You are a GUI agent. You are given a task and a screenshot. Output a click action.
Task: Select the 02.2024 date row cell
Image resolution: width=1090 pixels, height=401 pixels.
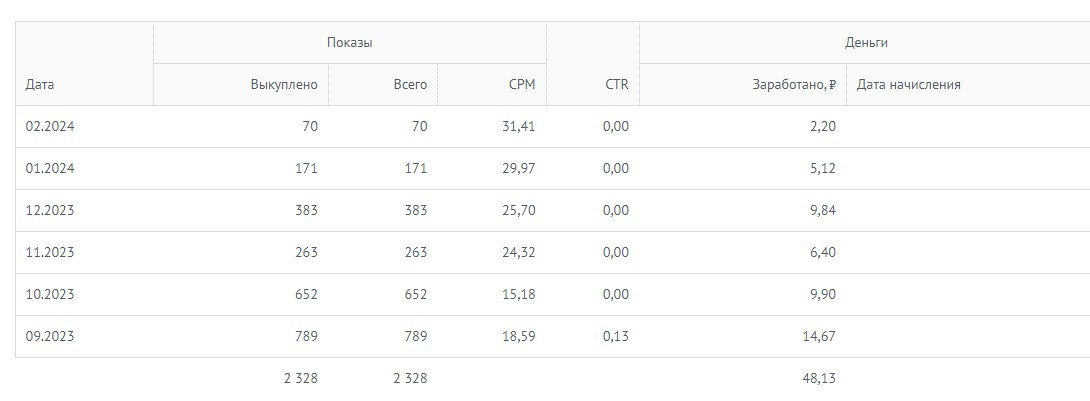pos(50,126)
